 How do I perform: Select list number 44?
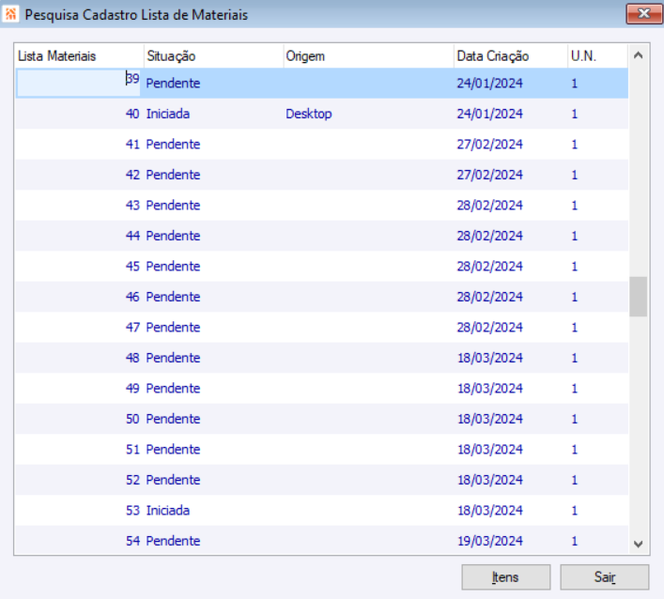tap(132, 235)
